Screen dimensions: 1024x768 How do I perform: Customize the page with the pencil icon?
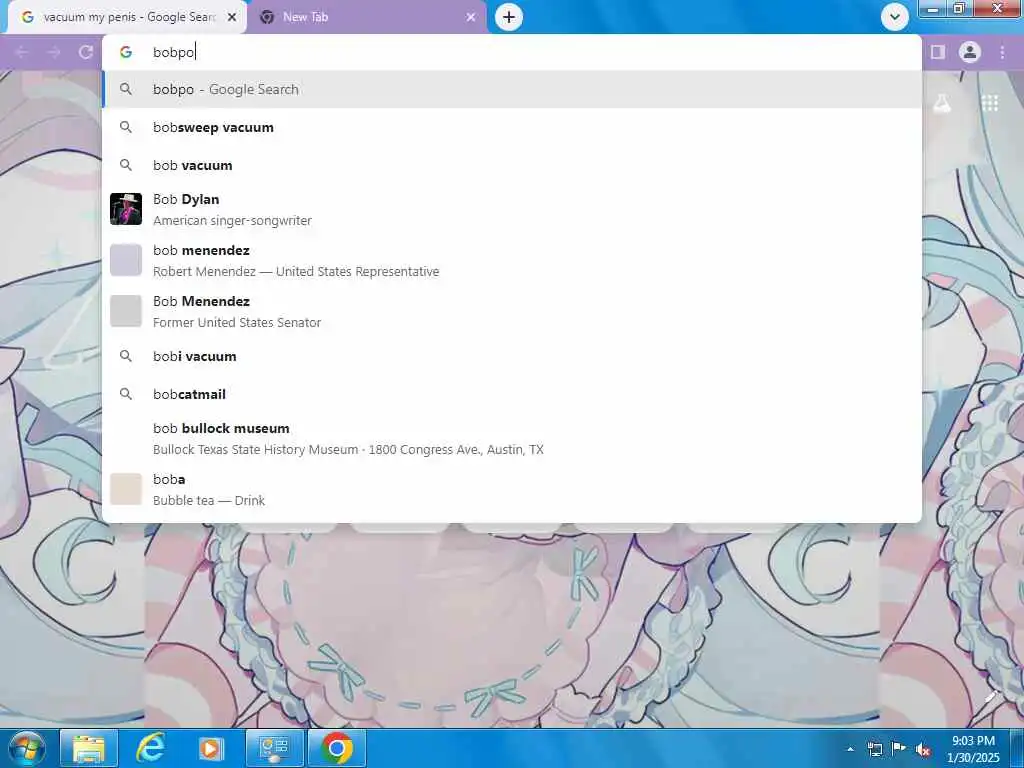coord(991,696)
